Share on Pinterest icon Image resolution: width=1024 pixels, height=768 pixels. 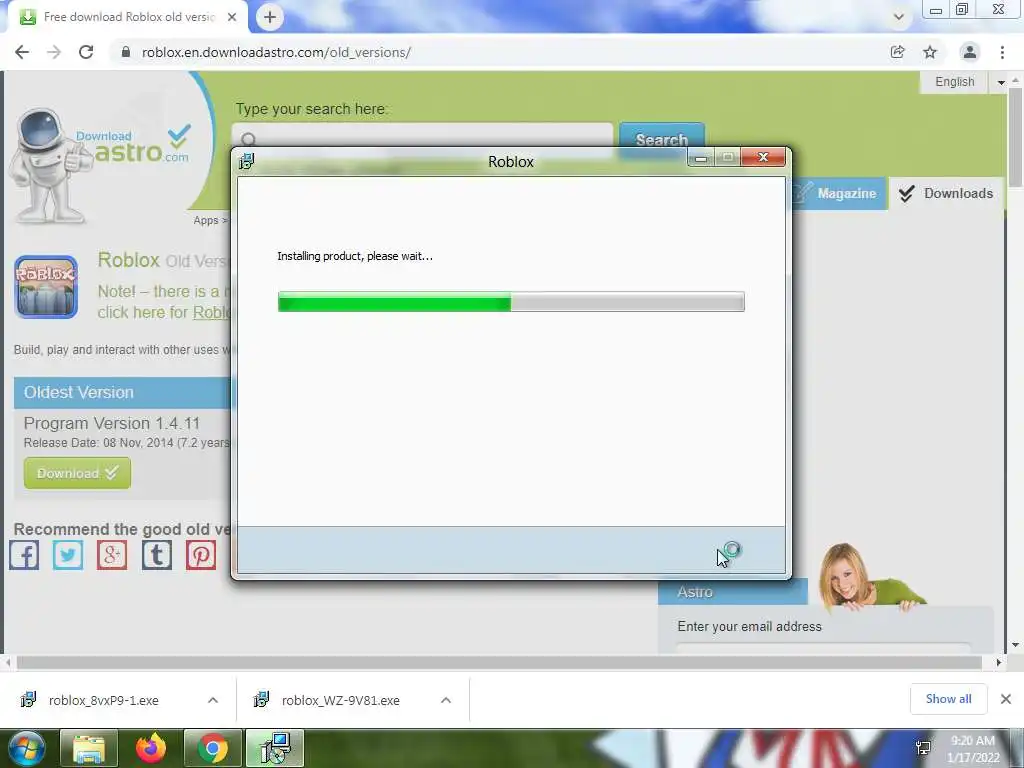click(201, 555)
